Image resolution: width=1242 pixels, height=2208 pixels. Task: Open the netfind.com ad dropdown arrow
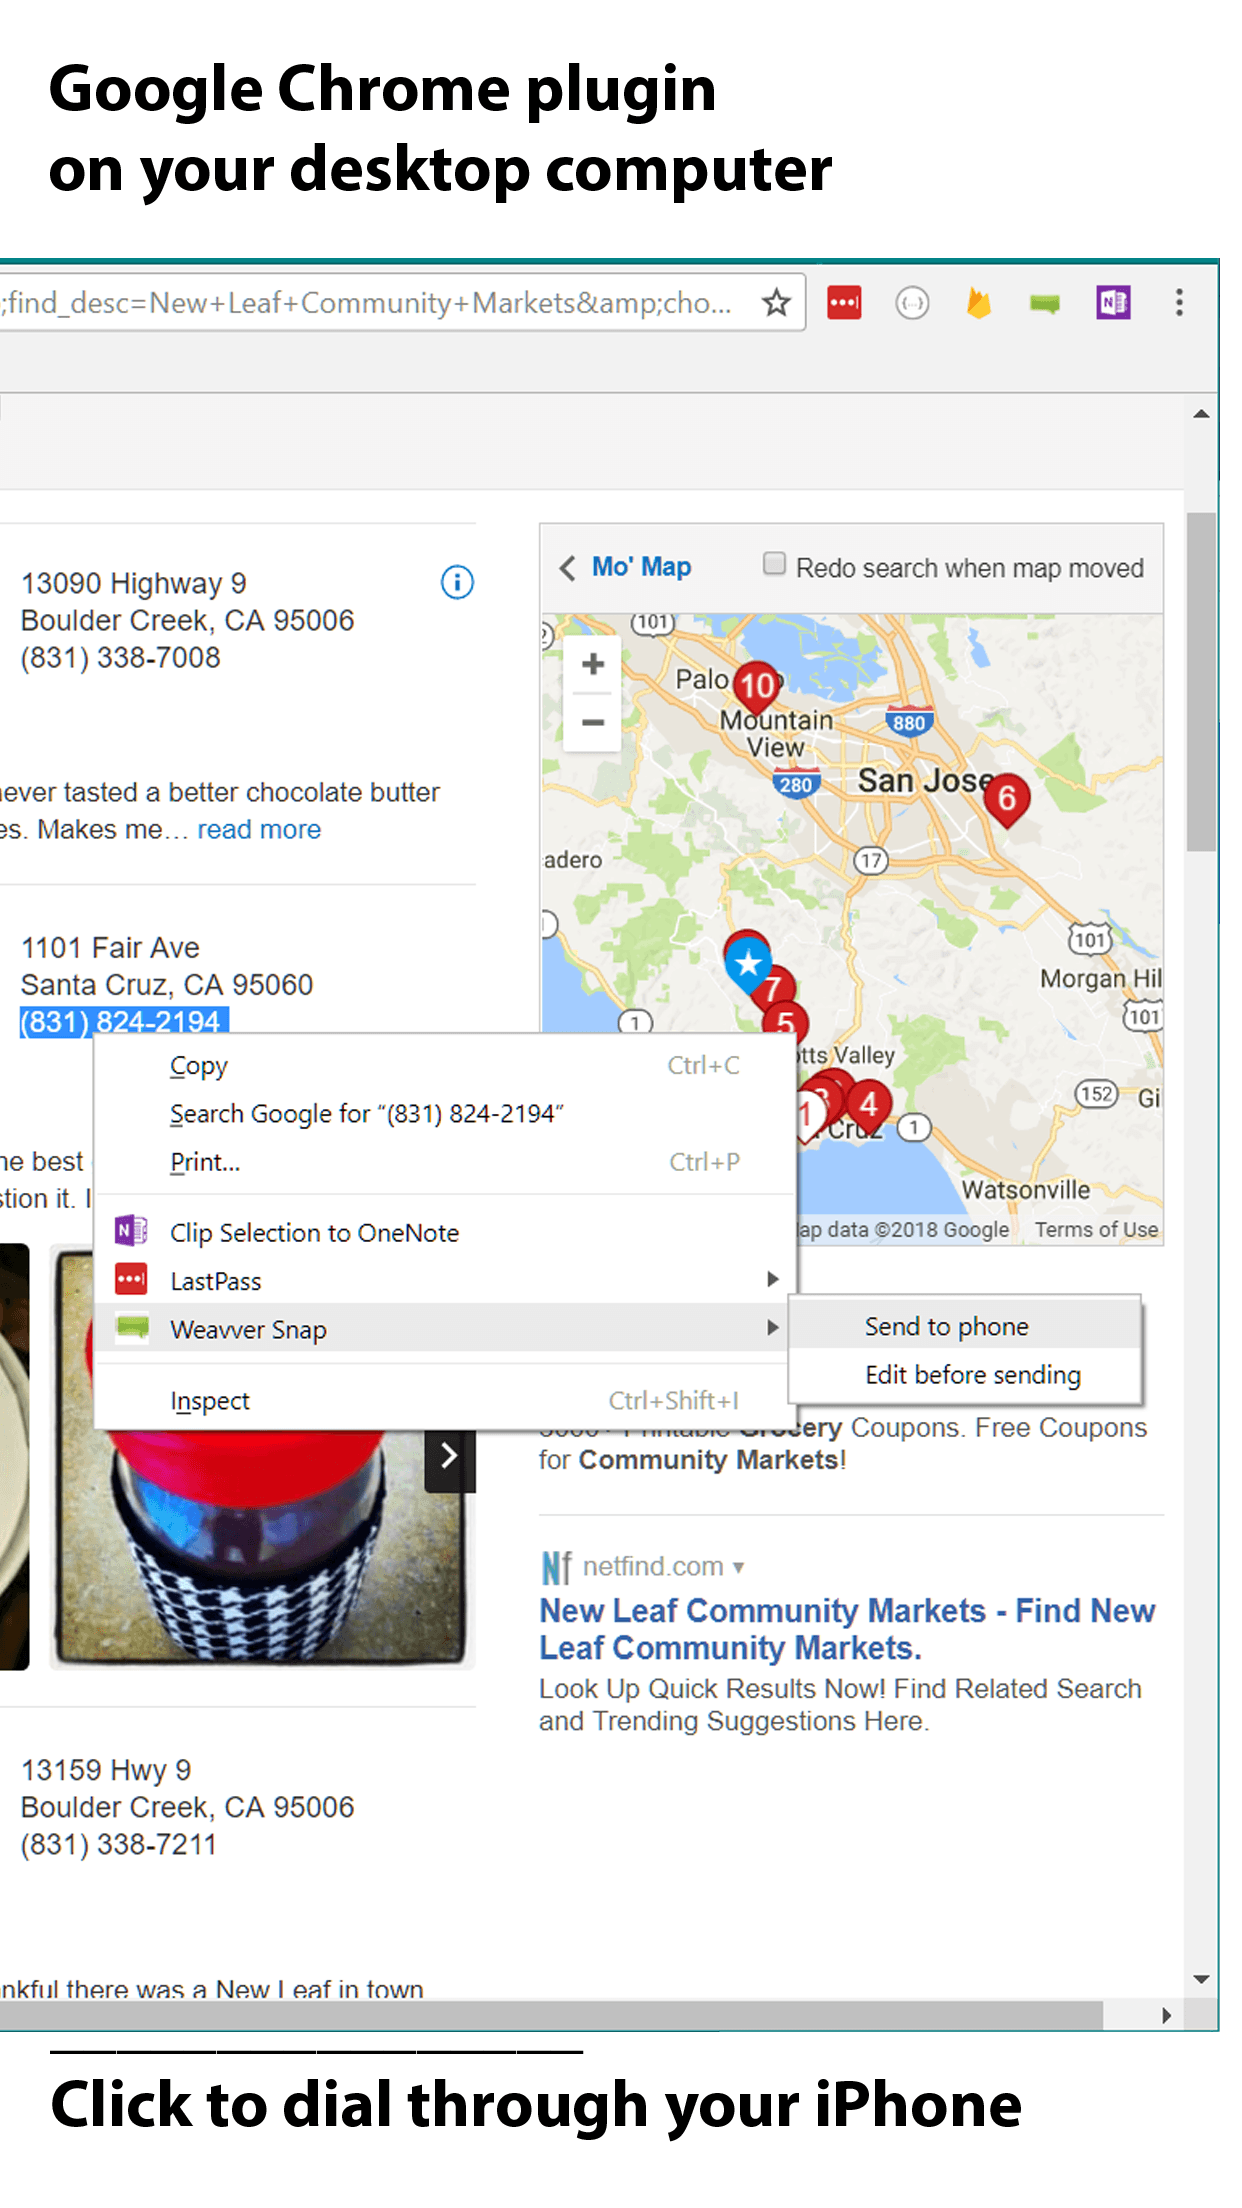pos(738,1567)
